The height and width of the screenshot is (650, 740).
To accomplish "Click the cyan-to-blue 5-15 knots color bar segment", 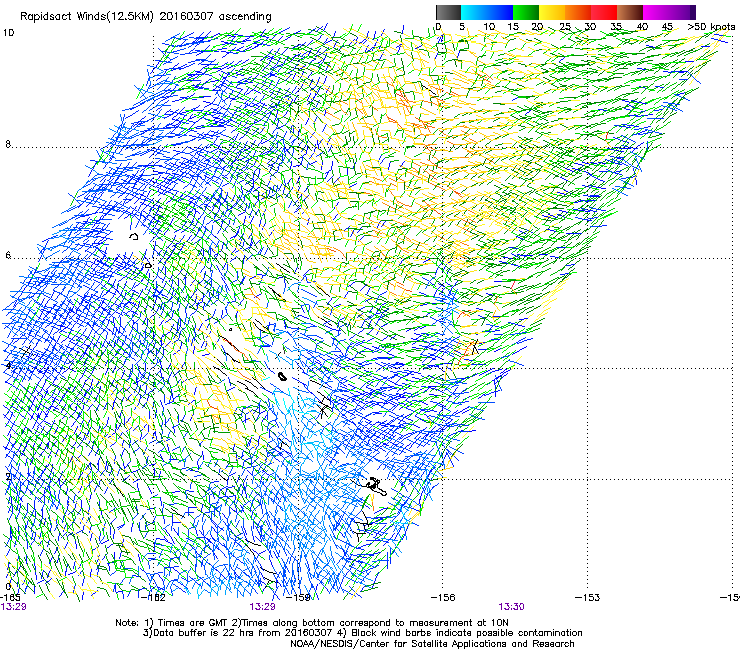I will (487, 12).
